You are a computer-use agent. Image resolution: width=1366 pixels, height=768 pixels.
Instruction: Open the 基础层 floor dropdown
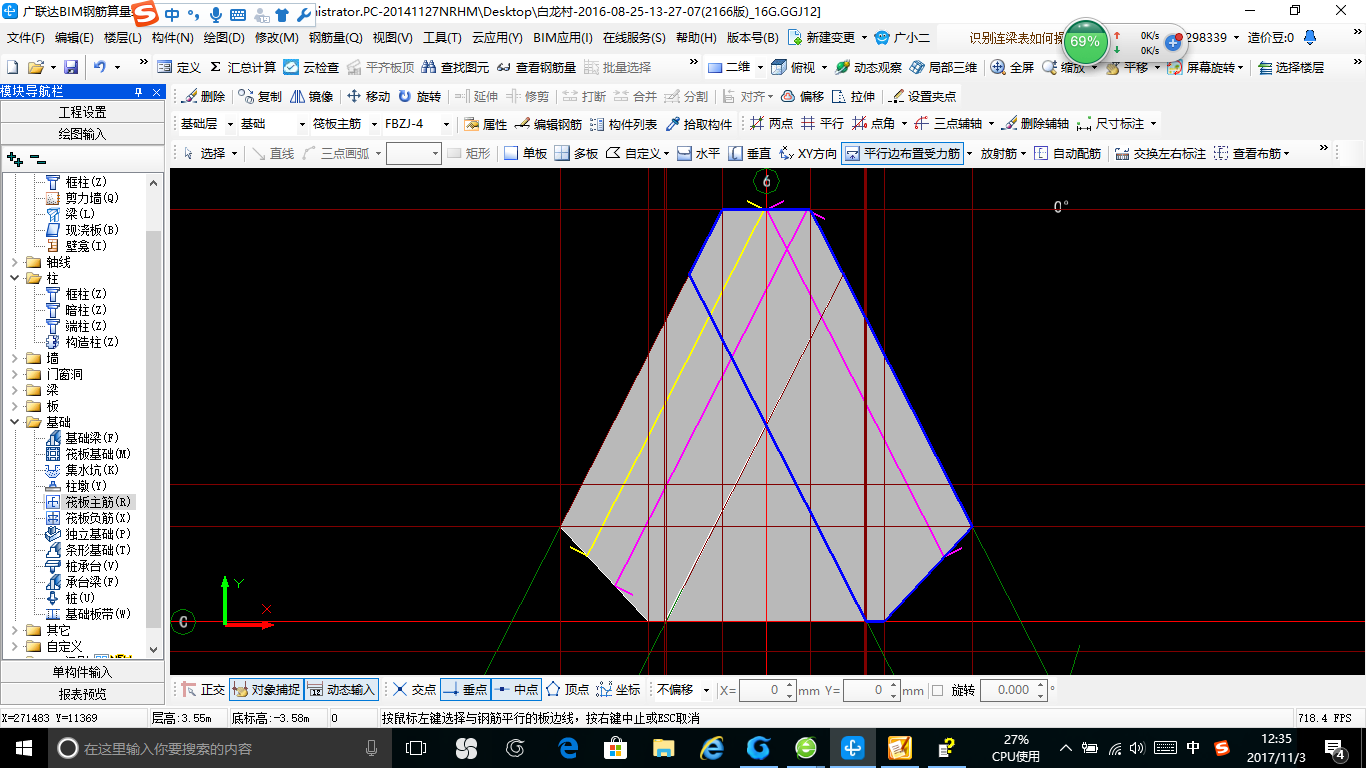tap(230, 124)
